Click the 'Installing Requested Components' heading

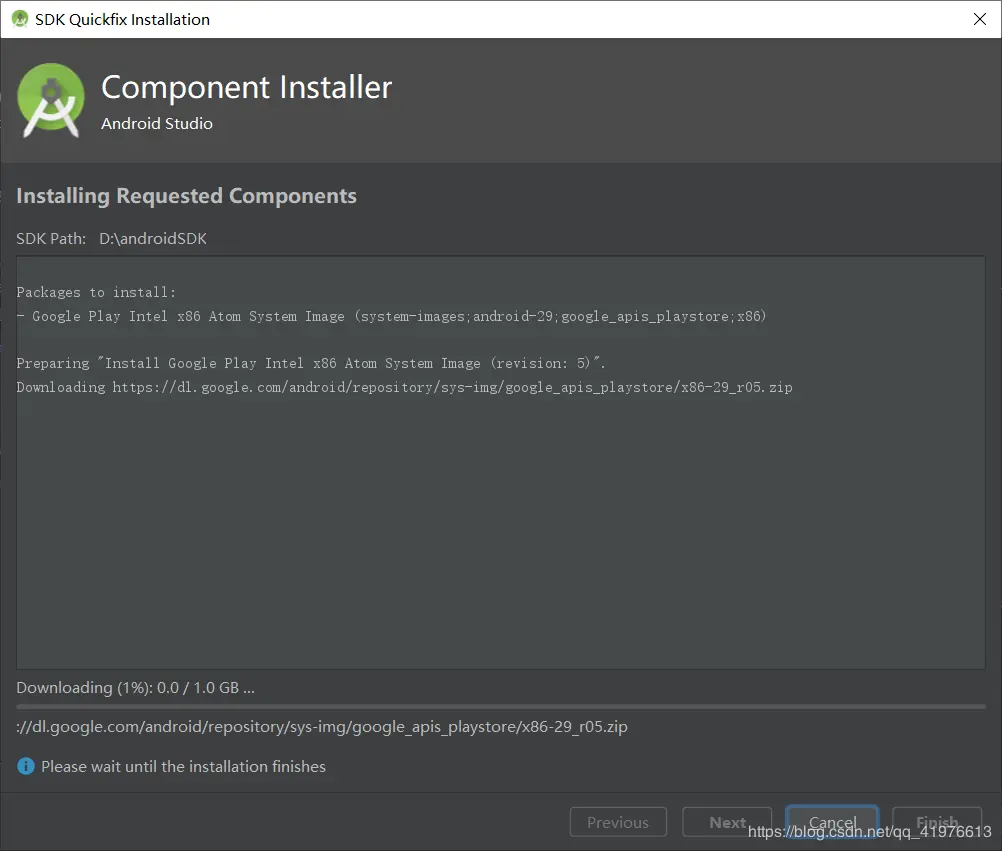187,196
